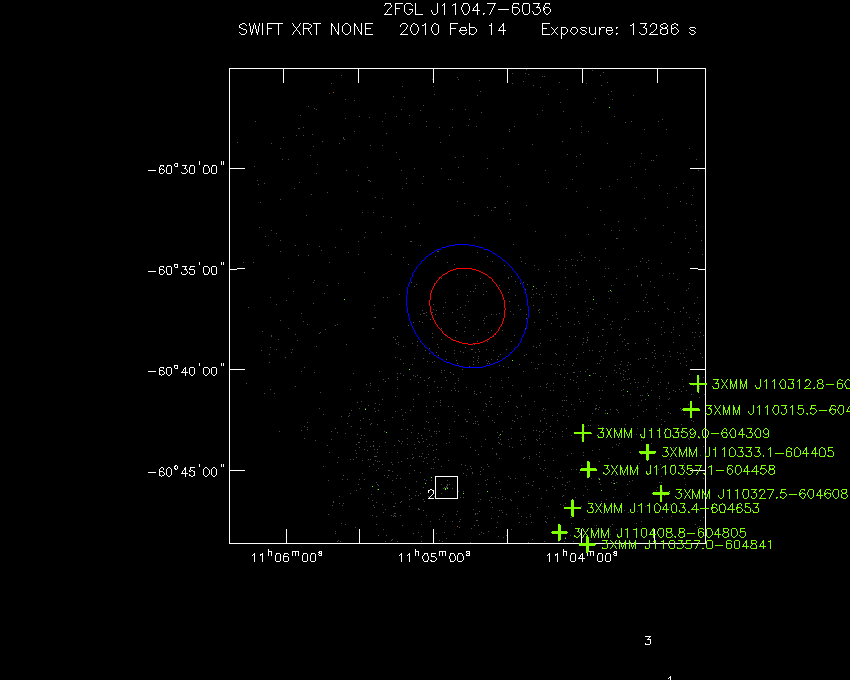Click the right ascension label 11h05m00s
Screen dimensions: 850x680
[434, 557]
